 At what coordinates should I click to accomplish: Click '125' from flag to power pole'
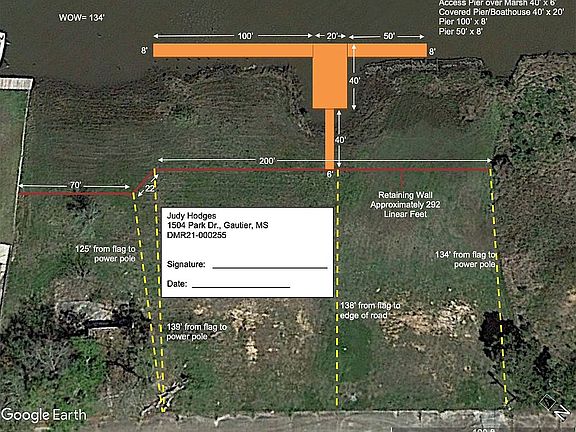point(105,254)
